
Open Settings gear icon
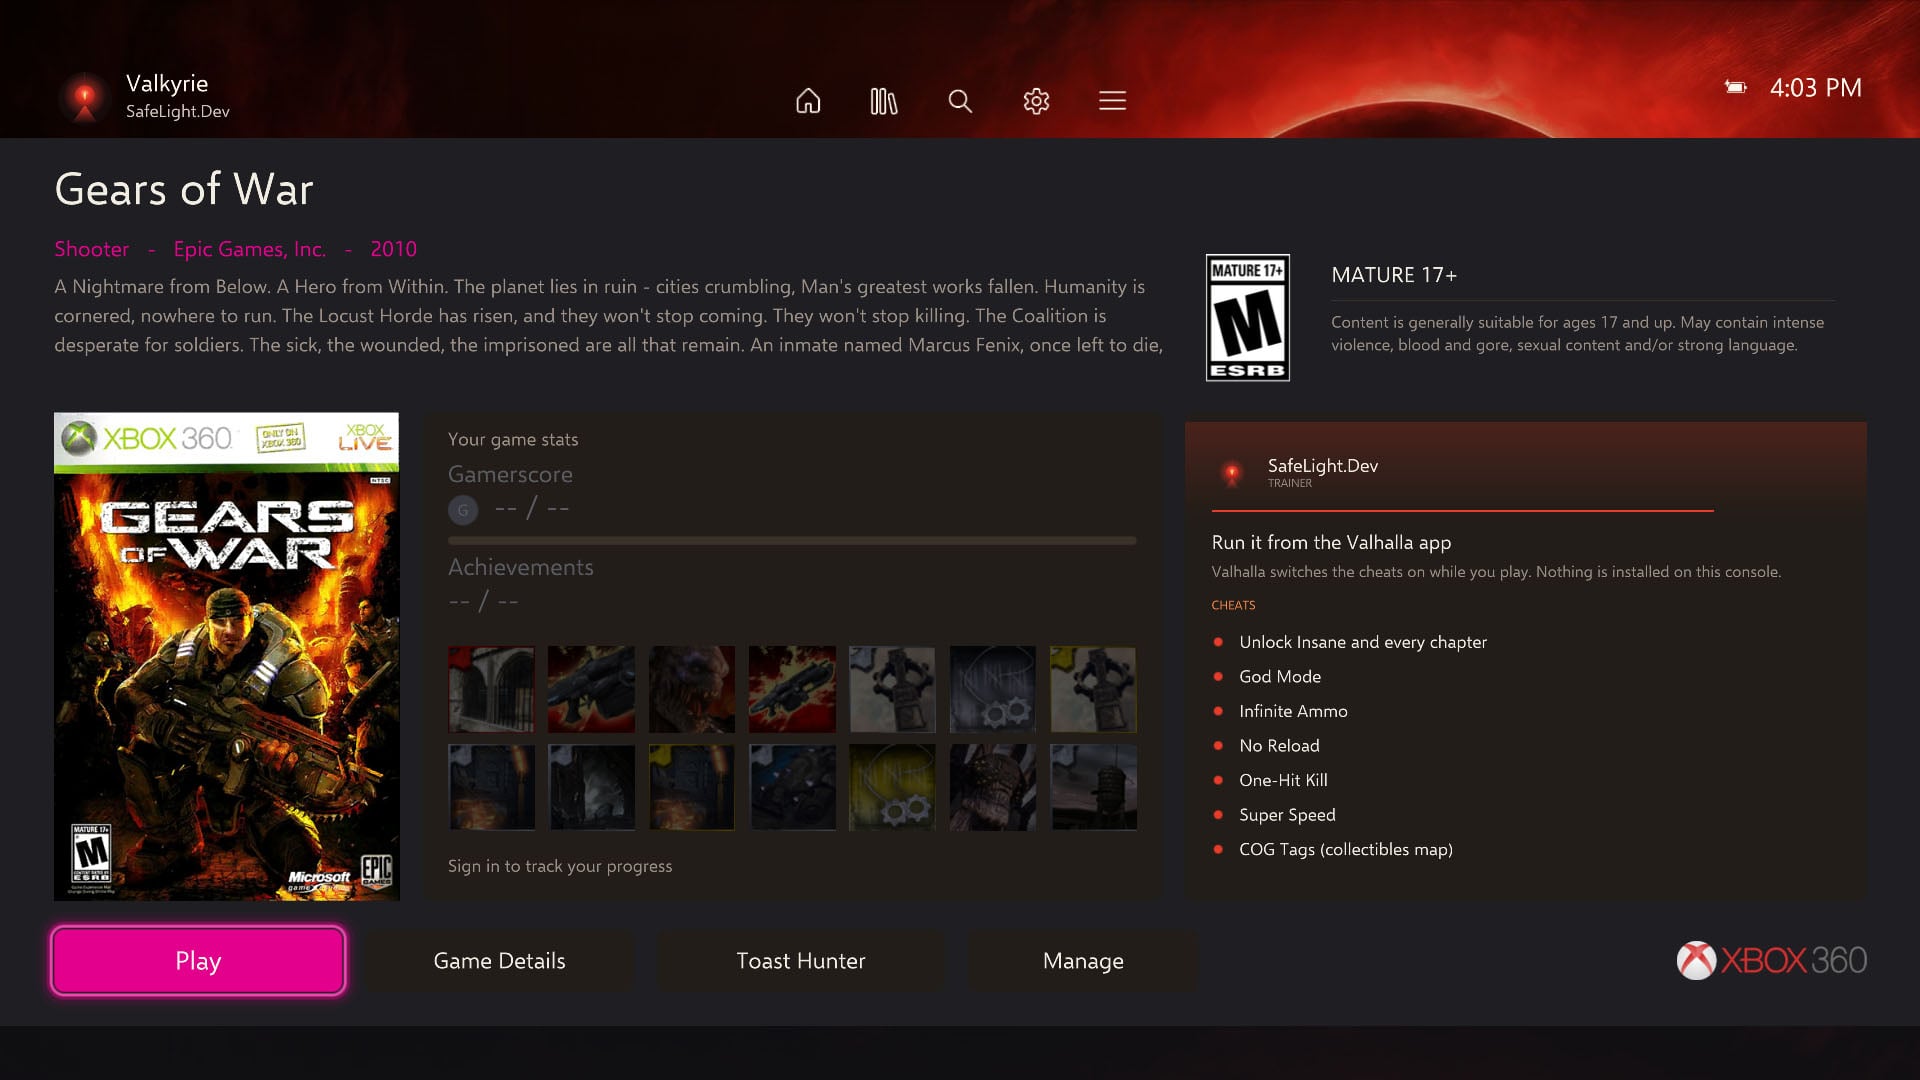click(1036, 101)
